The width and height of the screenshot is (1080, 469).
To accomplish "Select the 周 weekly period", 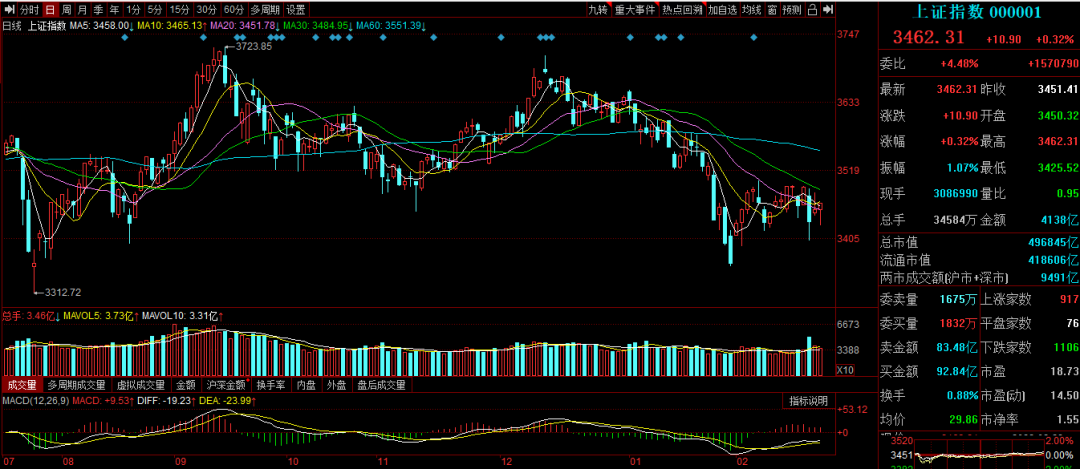I will click(x=66, y=10).
